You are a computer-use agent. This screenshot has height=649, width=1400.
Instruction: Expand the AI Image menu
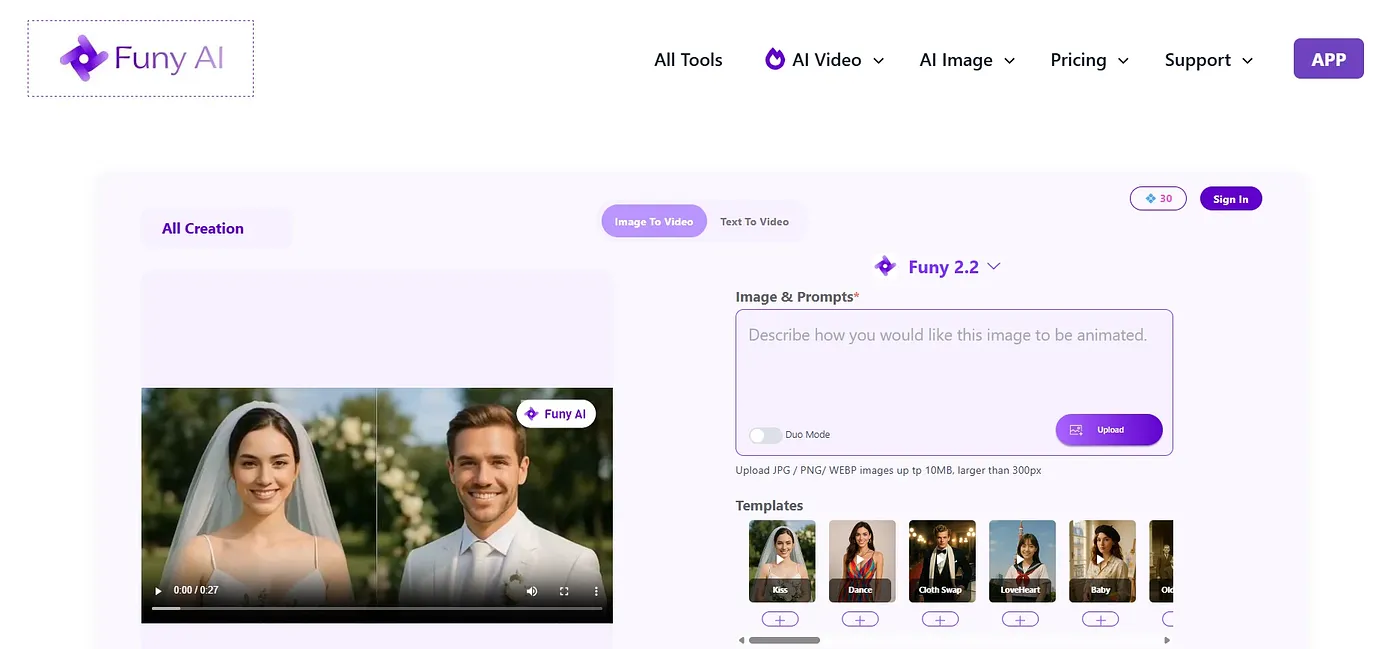tap(967, 60)
